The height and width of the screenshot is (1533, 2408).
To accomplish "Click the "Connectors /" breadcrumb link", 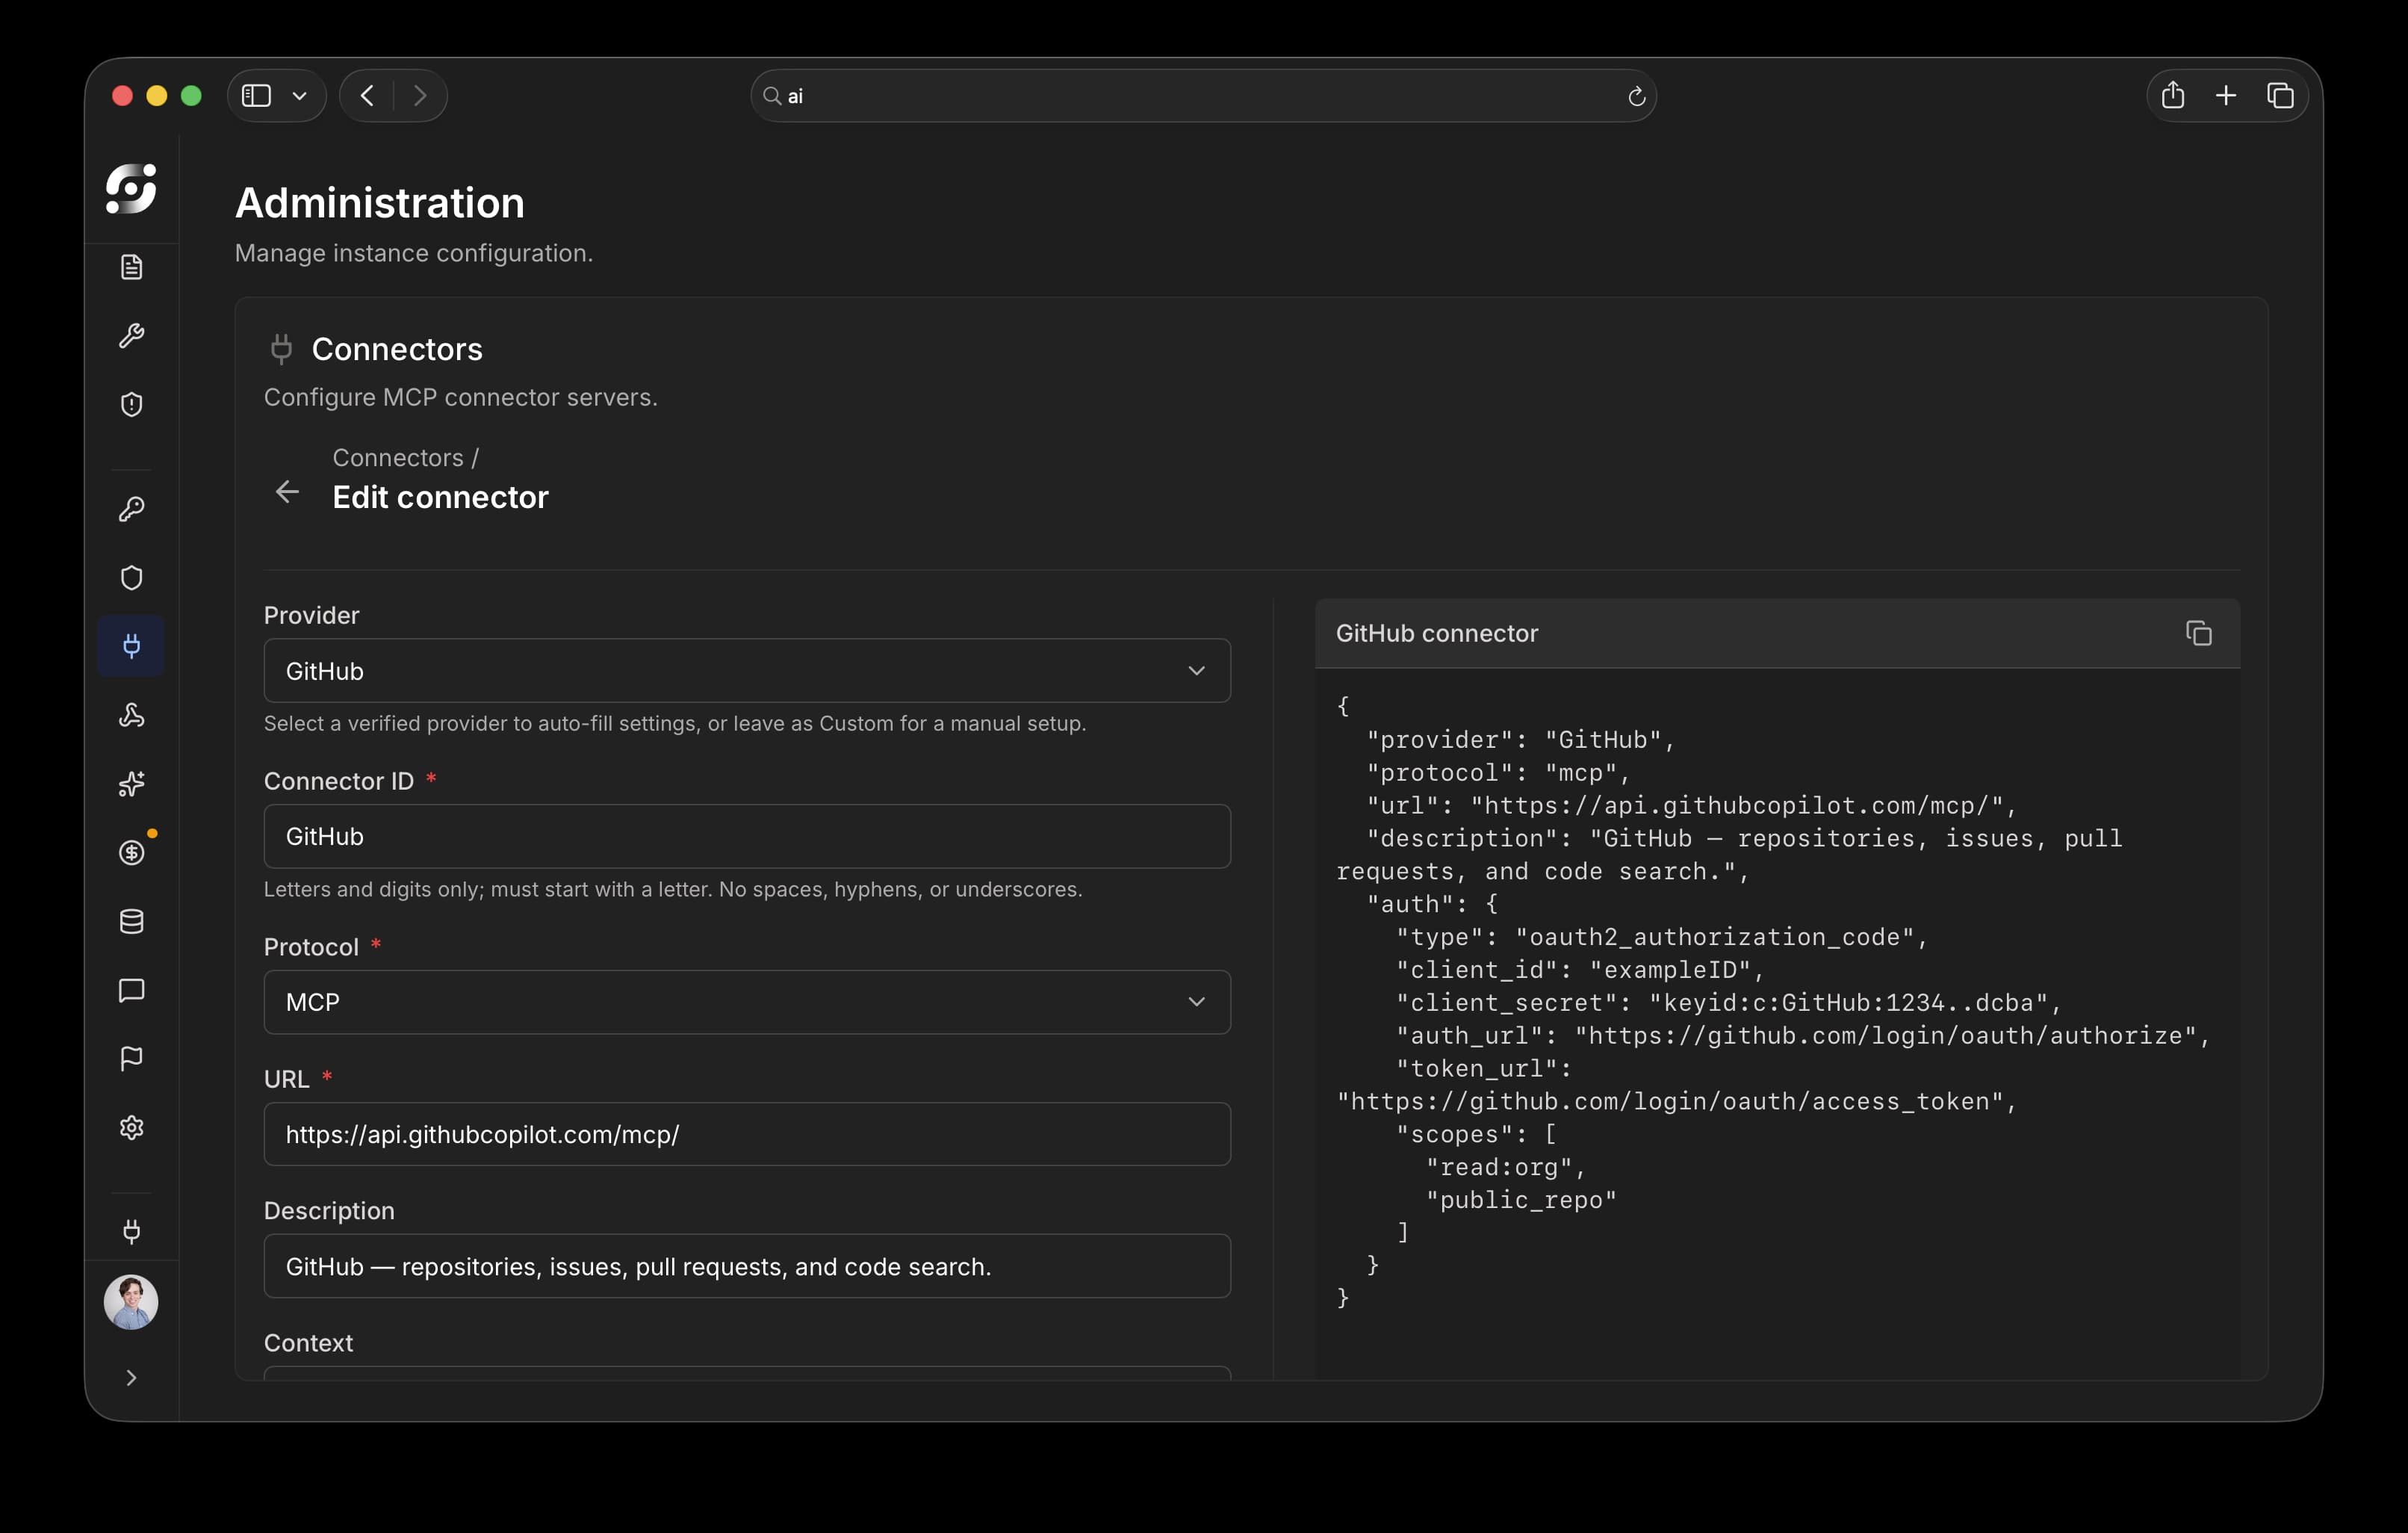I will pyautogui.click(x=405, y=458).
